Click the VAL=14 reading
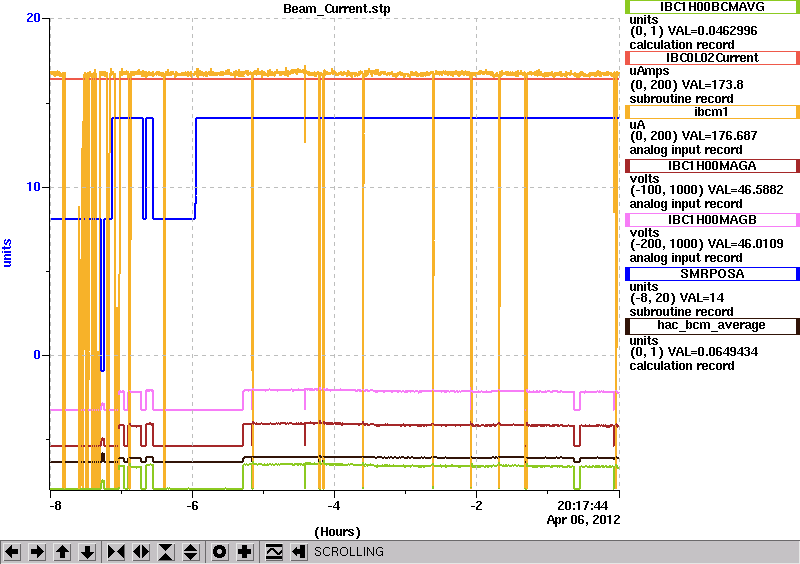Image resolution: width=800 pixels, height=564 pixels. pos(701,298)
